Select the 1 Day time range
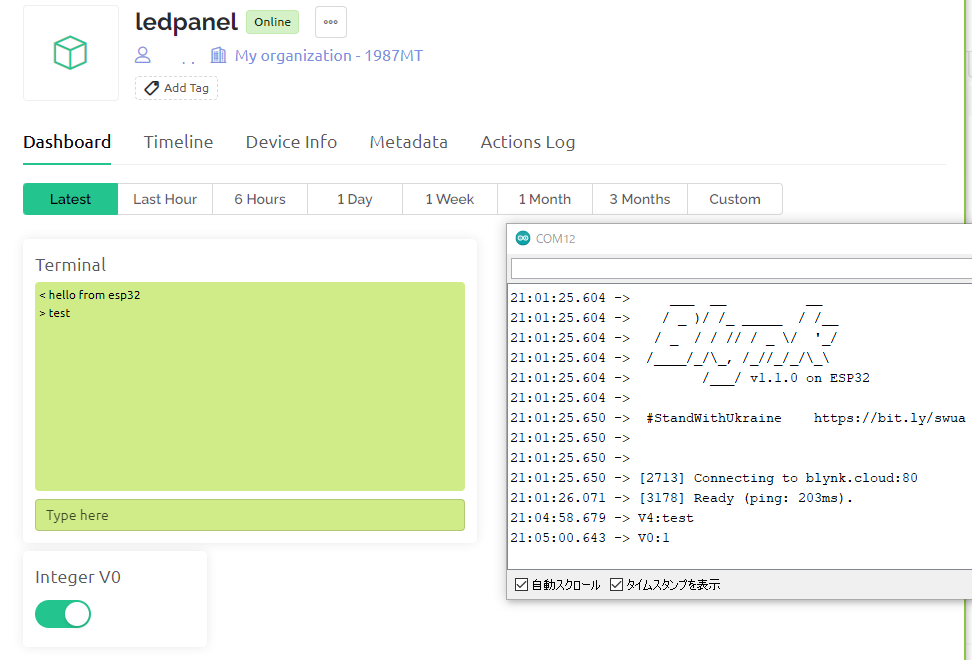 355,199
